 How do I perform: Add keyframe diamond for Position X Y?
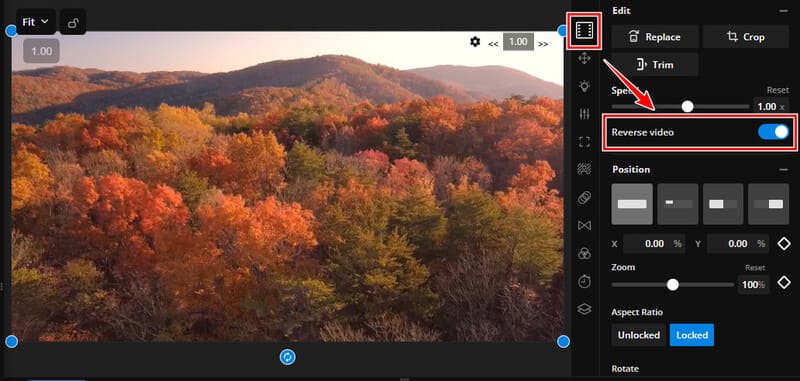(x=784, y=244)
